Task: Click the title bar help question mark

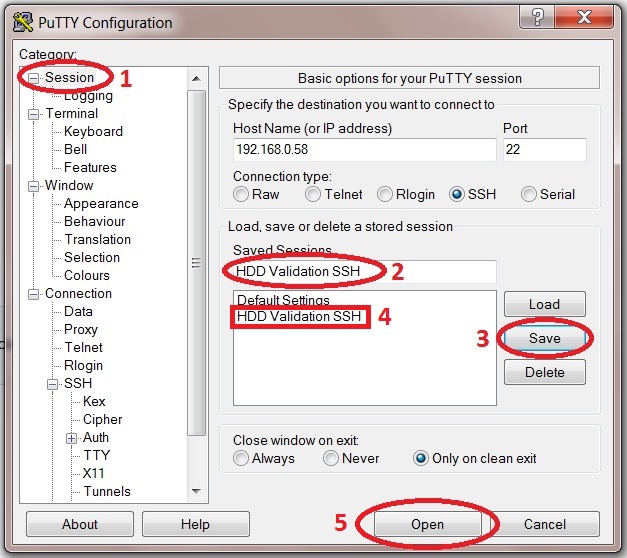Action: [x=539, y=17]
